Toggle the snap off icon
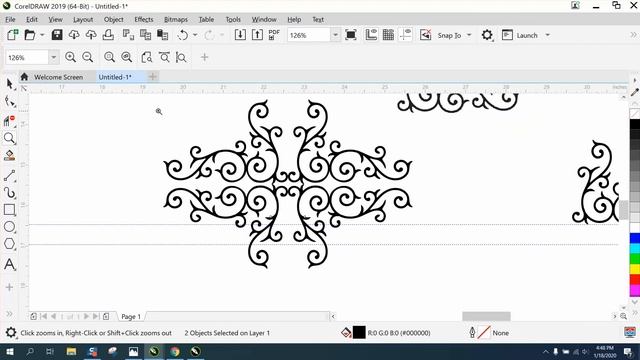The image size is (640, 360). (x=425, y=35)
